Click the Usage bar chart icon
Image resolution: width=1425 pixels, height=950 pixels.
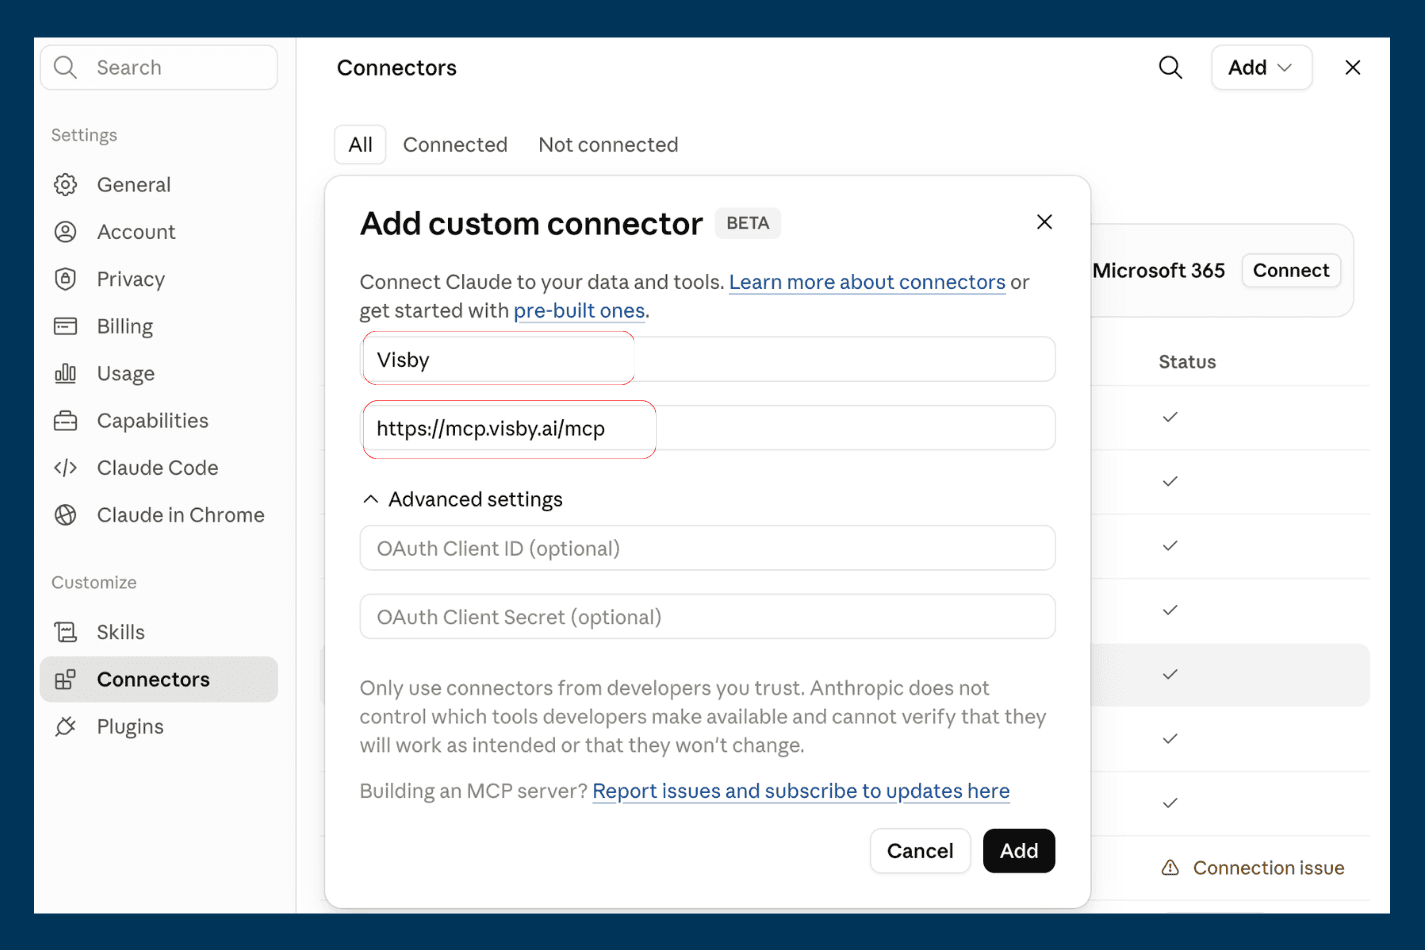(x=65, y=373)
